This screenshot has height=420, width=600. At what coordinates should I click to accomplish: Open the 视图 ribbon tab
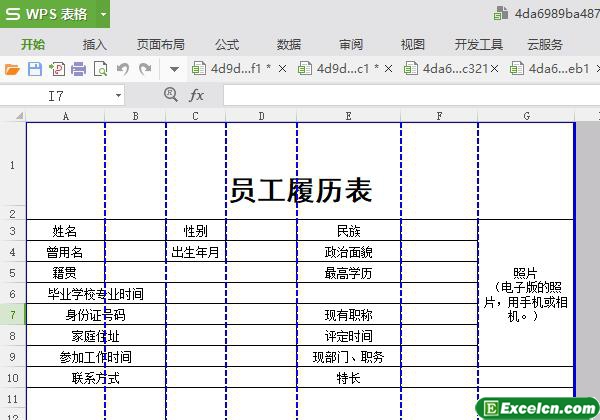click(x=412, y=45)
